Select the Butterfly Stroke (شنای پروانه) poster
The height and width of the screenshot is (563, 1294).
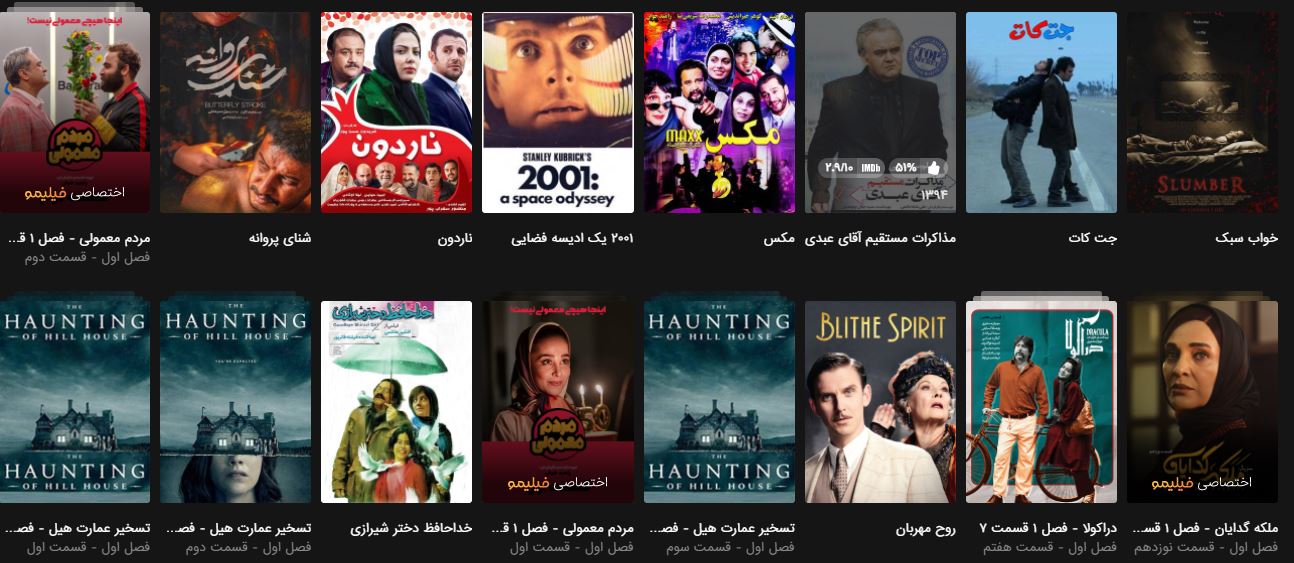coord(236,112)
